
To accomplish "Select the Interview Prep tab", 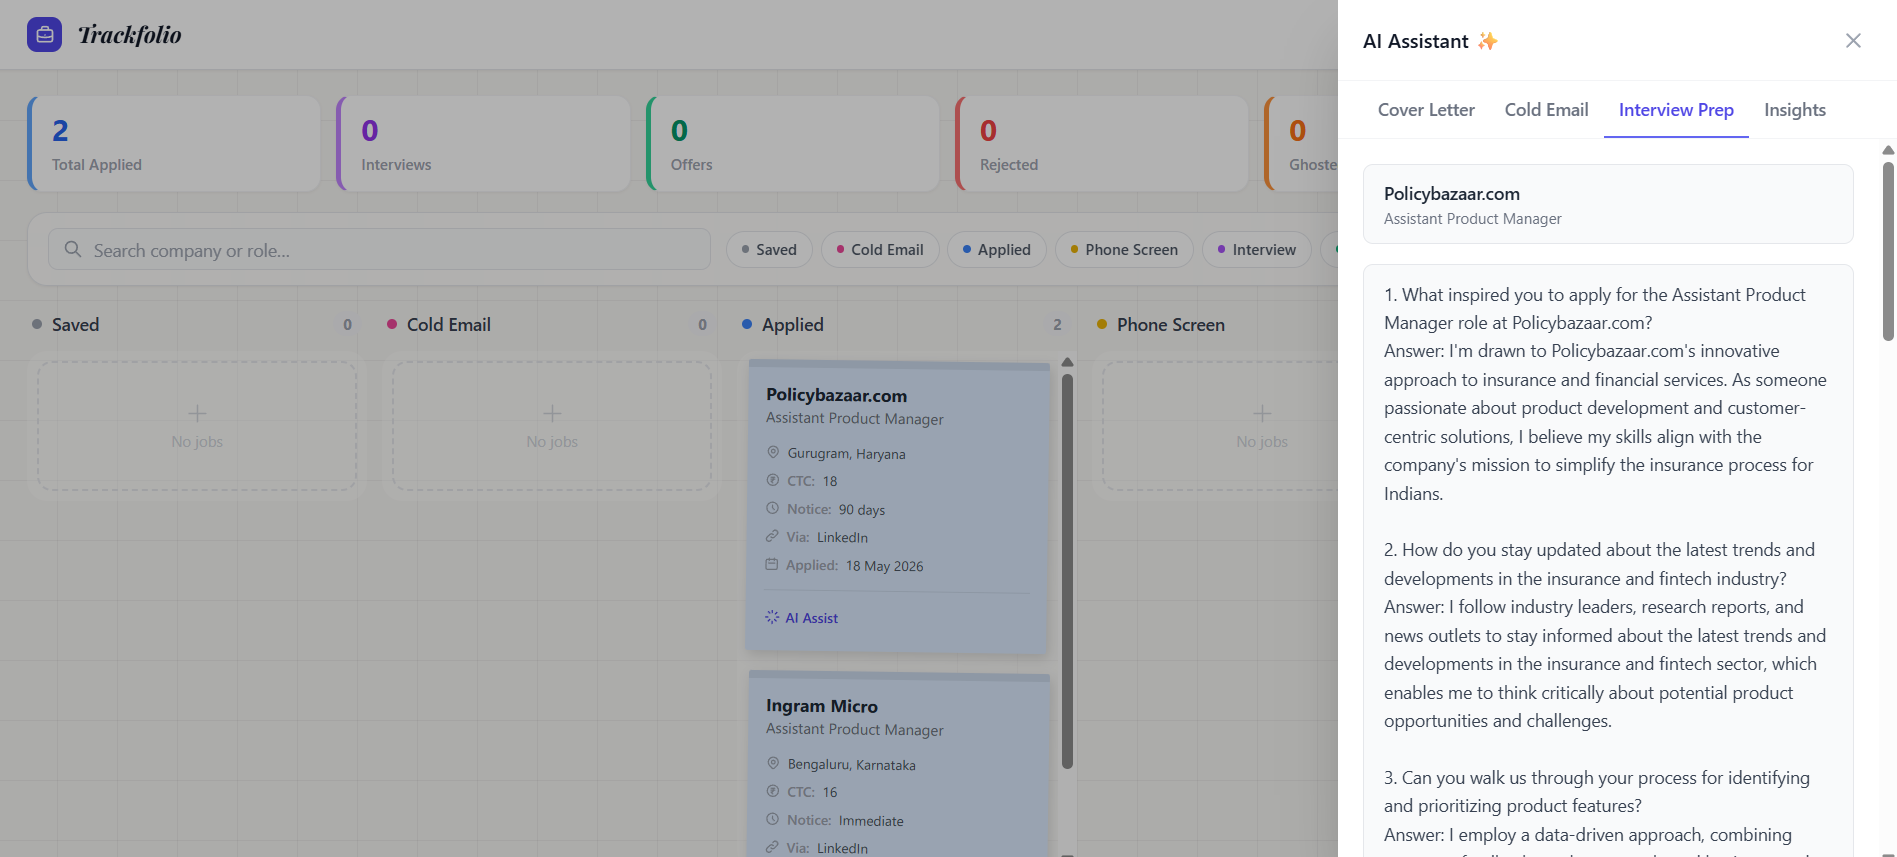I will 1676,110.
